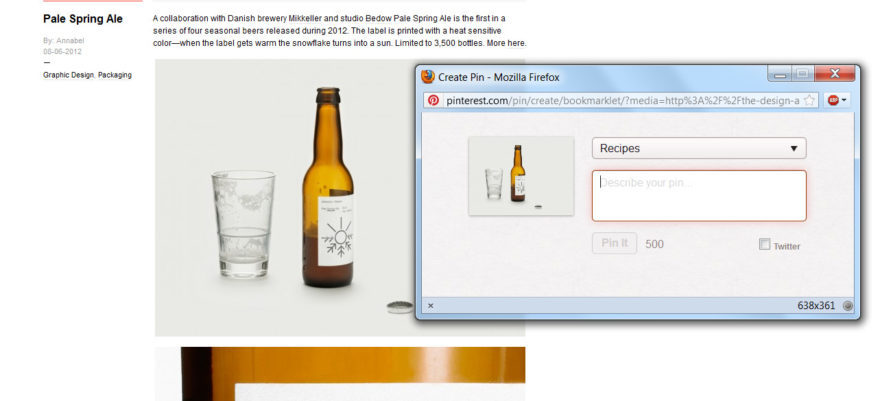
Task: Click the Pinterest favicon in address bar
Action: (433, 101)
